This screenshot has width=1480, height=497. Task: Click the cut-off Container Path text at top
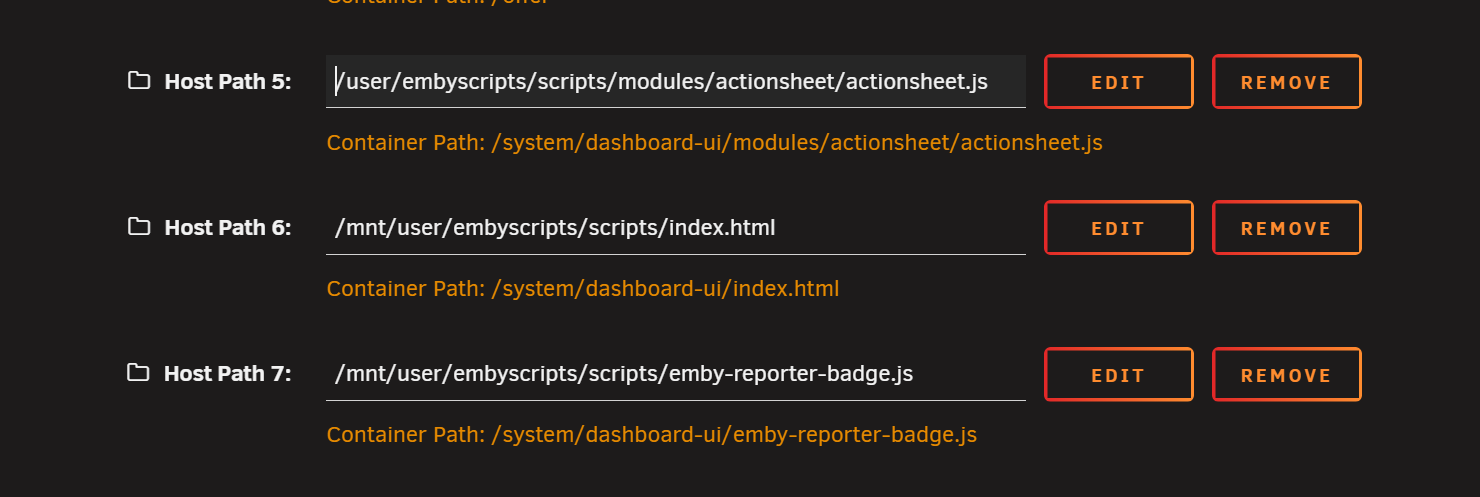pyautogui.click(x=437, y=2)
